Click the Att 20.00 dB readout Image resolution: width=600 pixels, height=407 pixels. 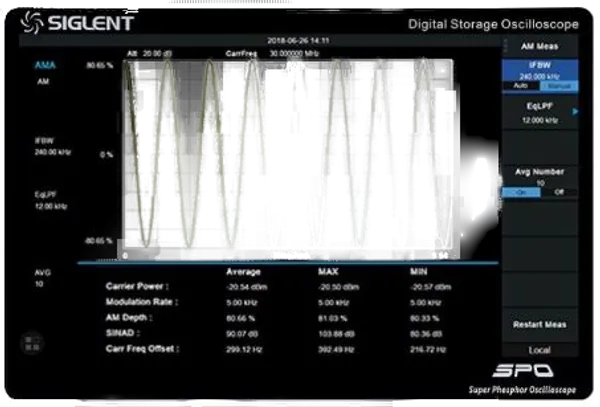click(x=149, y=54)
